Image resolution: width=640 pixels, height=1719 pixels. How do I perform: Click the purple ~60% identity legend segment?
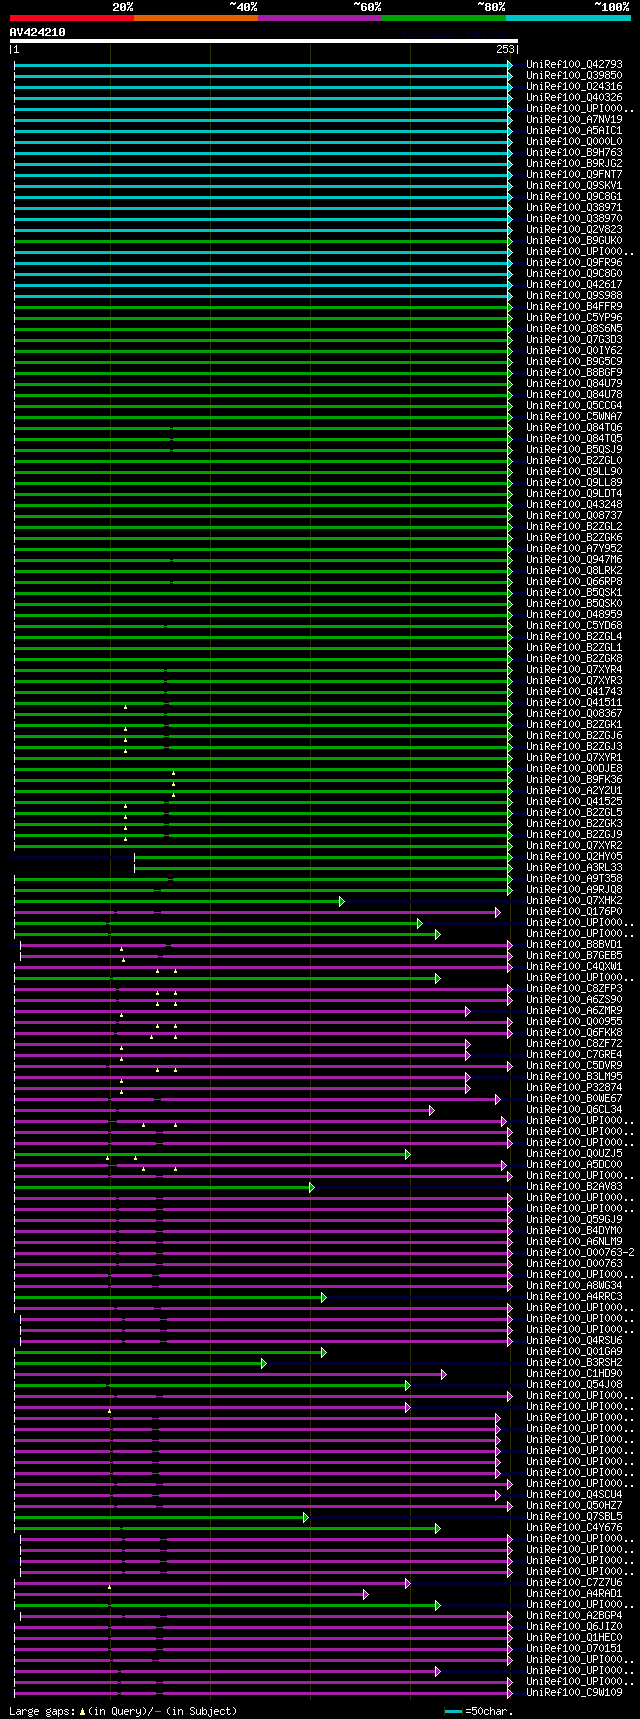[x=320, y=17]
